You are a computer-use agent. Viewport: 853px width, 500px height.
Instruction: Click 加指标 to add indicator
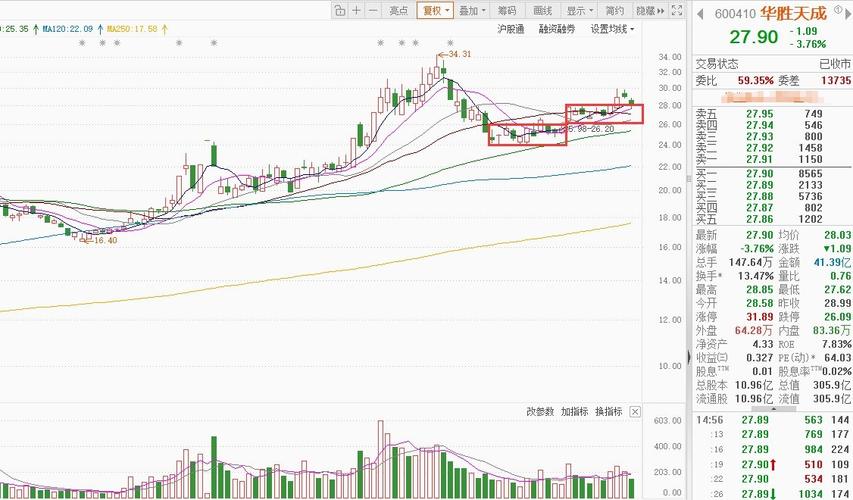(574, 411)
